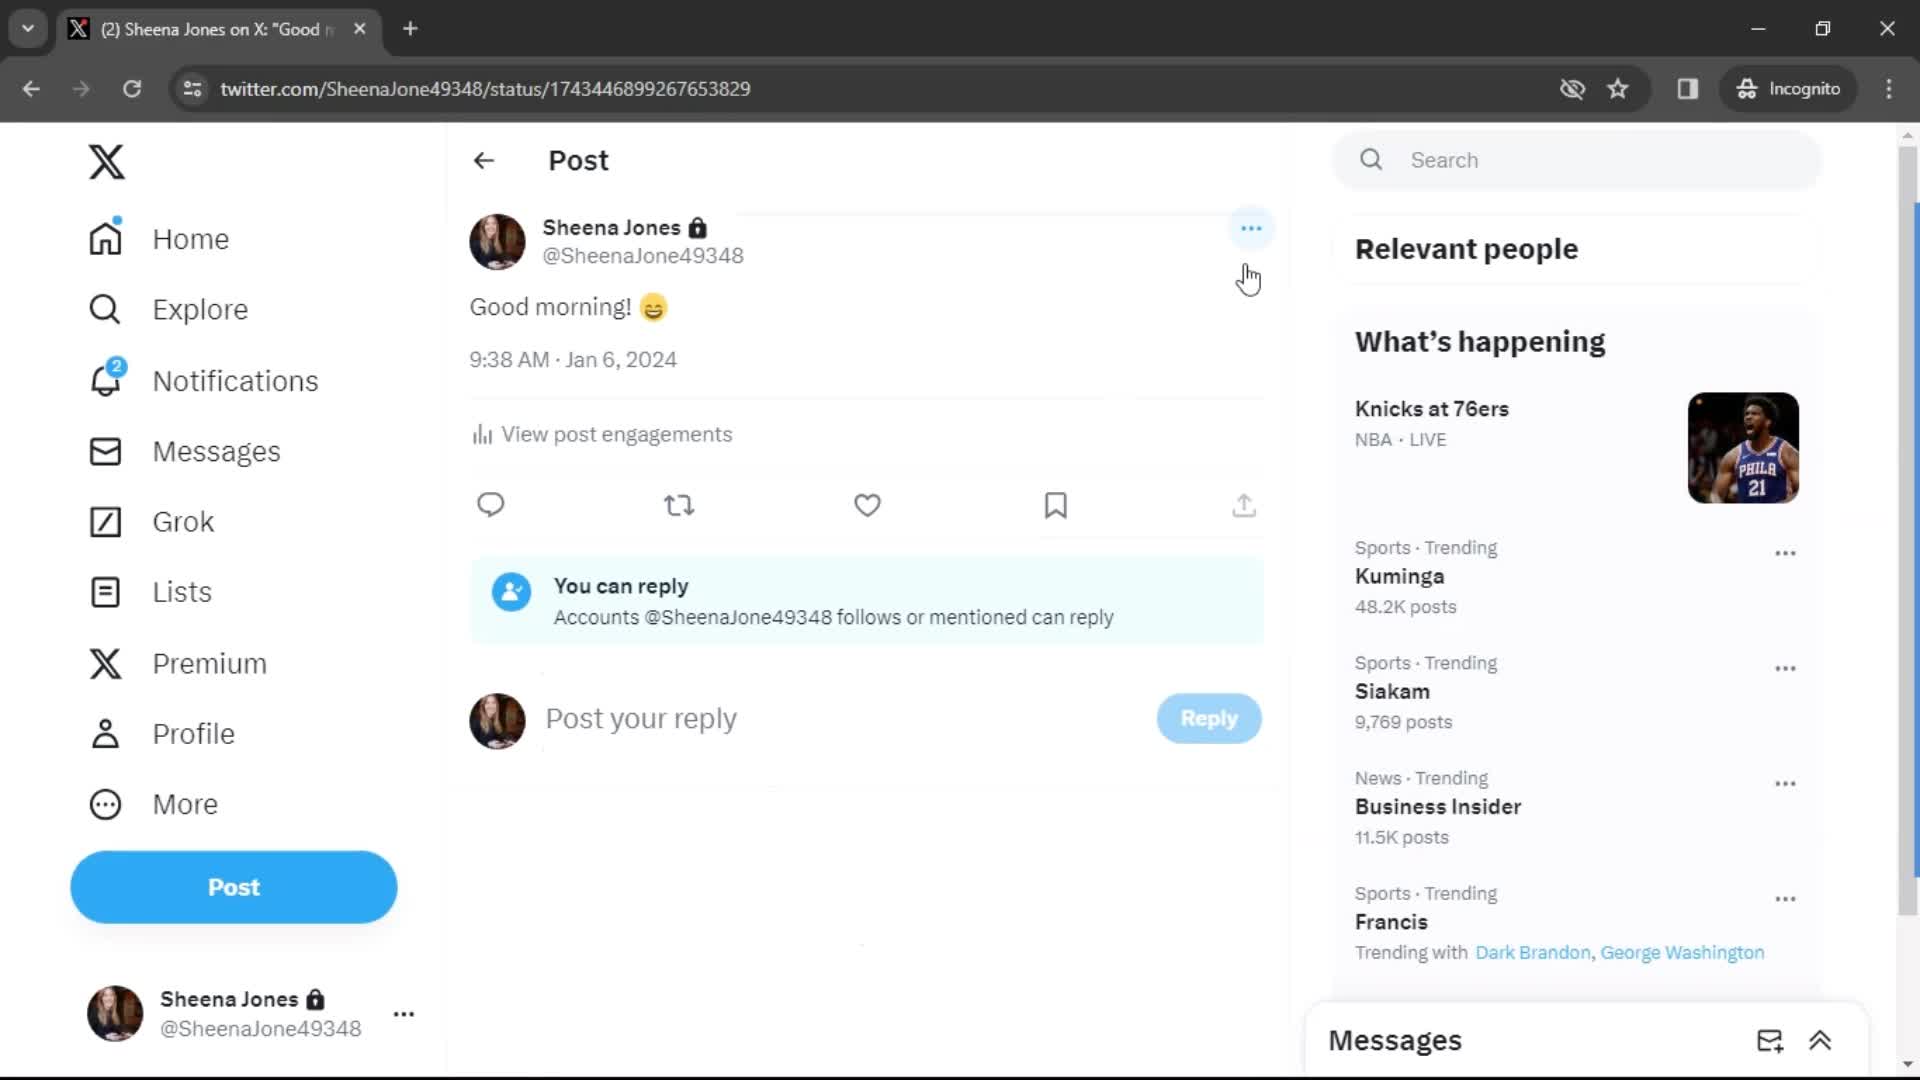The image size is (1920, 1080).
Task: Open options for Business Insider trend
Action: pyautogui.click(x=1785, y=783)
